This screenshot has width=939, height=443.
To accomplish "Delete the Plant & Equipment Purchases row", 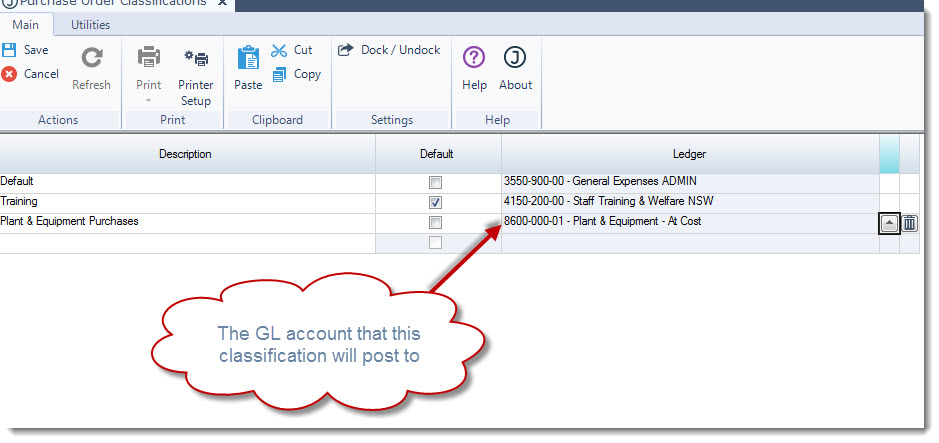I will 910,223.
